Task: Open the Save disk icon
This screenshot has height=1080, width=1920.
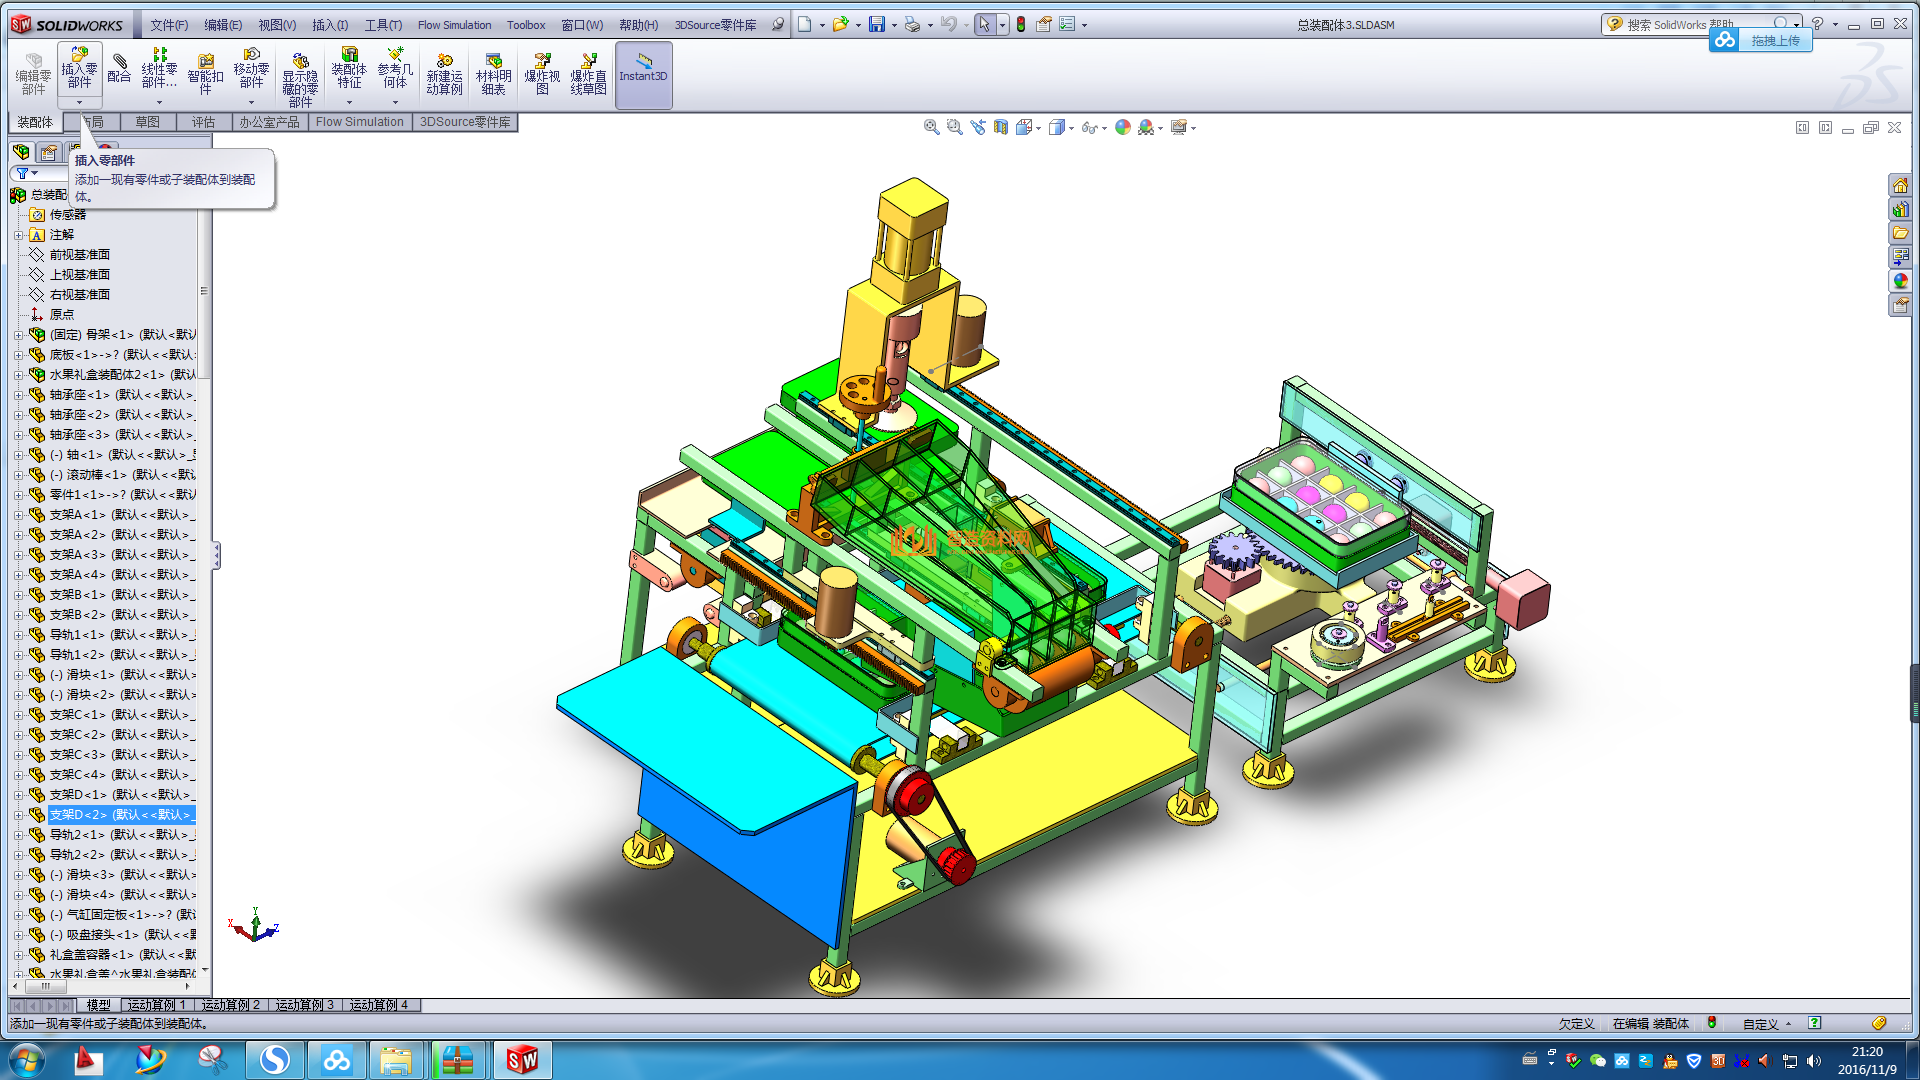Action: [877, 24]
